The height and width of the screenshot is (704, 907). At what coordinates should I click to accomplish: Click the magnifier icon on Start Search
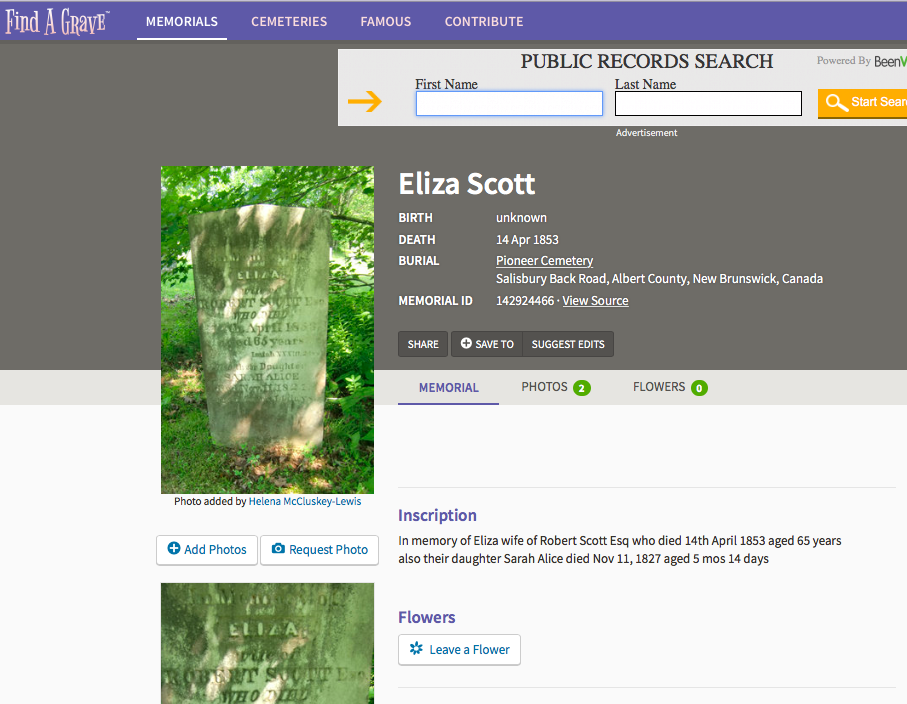(836, 103)
